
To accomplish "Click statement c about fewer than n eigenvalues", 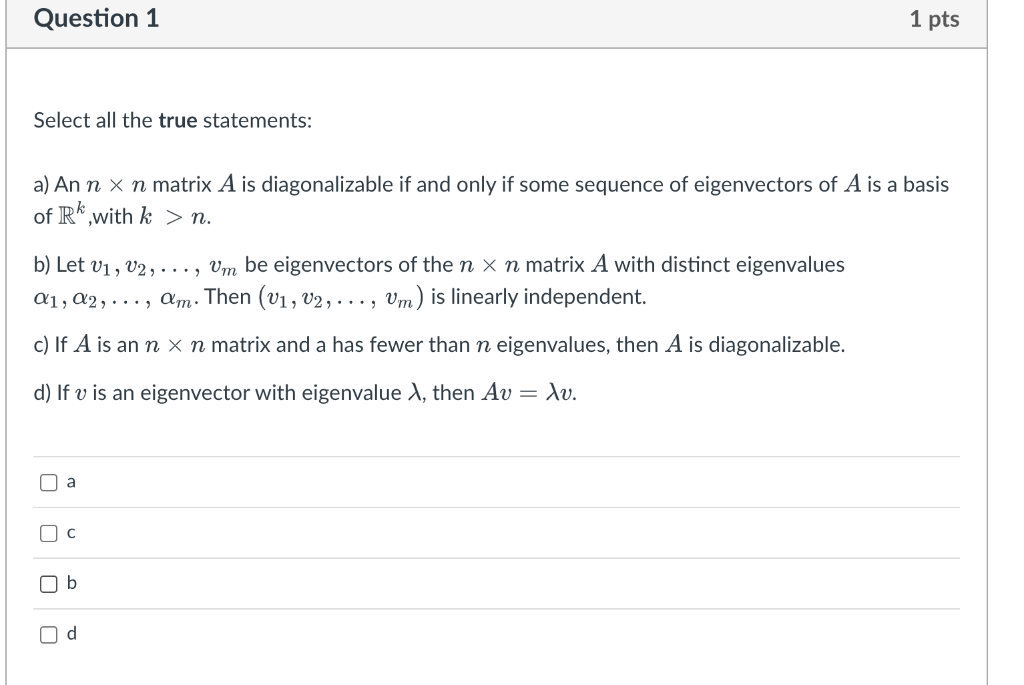I will pos(440,344).
